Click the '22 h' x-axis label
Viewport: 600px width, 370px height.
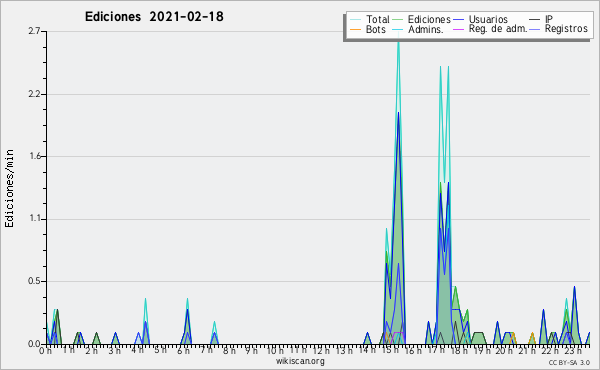[550, 351]
